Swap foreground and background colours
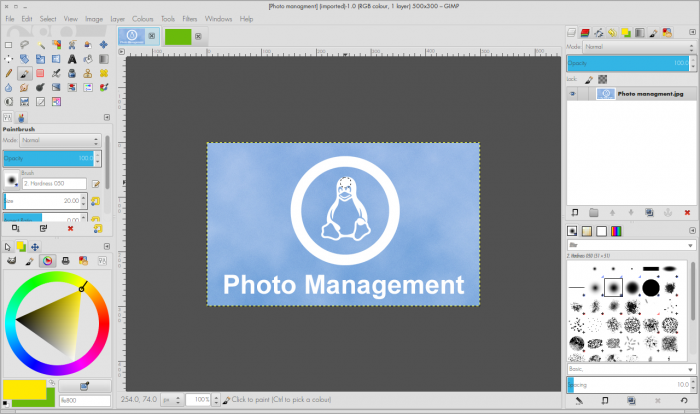 coord(52,383)
